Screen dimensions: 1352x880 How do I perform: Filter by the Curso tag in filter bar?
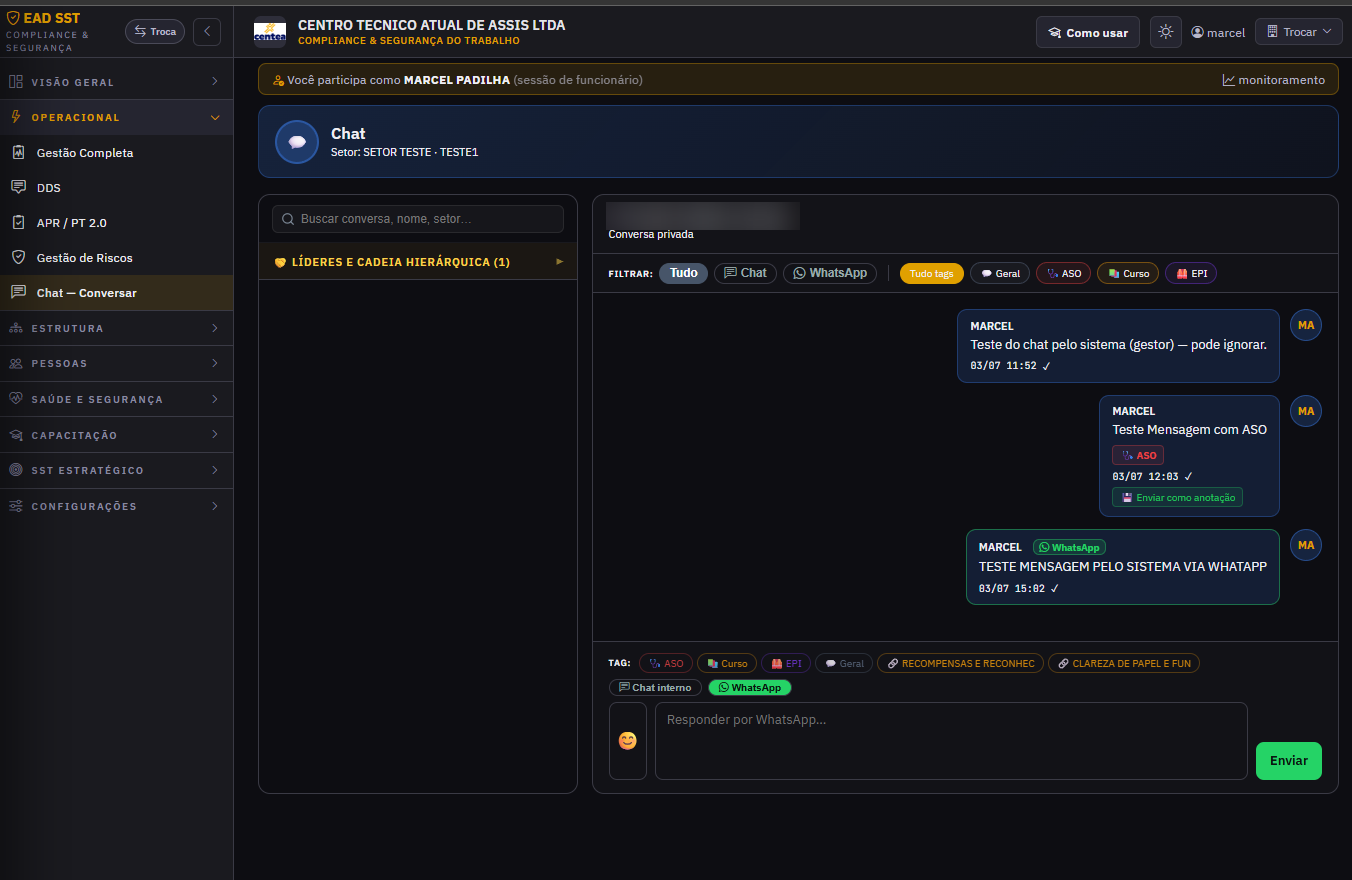pos(1128,273)
